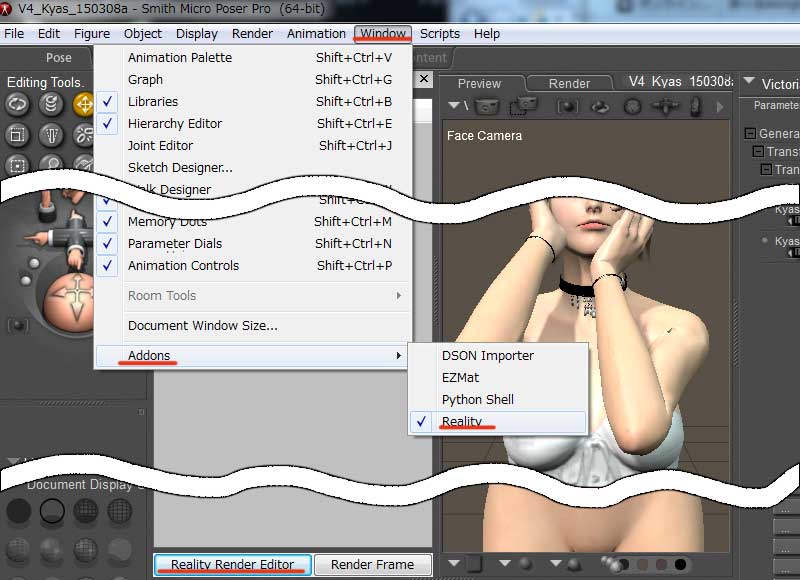Open the Scripts menu
This screenshot has width=800, height=580.
tap(440, 34)
